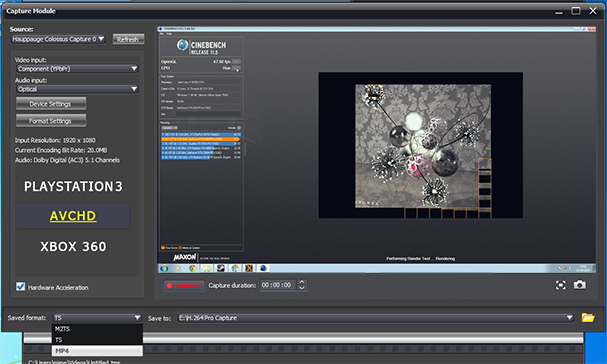Click 'Current Encoding Bit Rate: 20.0MB' text
This screenshot has width=607, height=364.
[61, 150]
